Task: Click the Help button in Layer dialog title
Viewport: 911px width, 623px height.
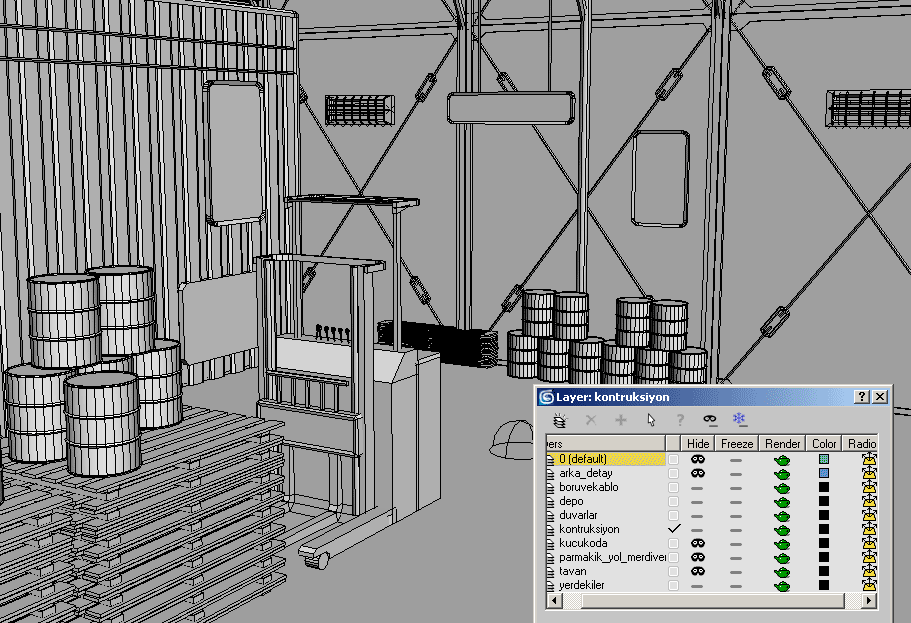Action: (862, 397)
